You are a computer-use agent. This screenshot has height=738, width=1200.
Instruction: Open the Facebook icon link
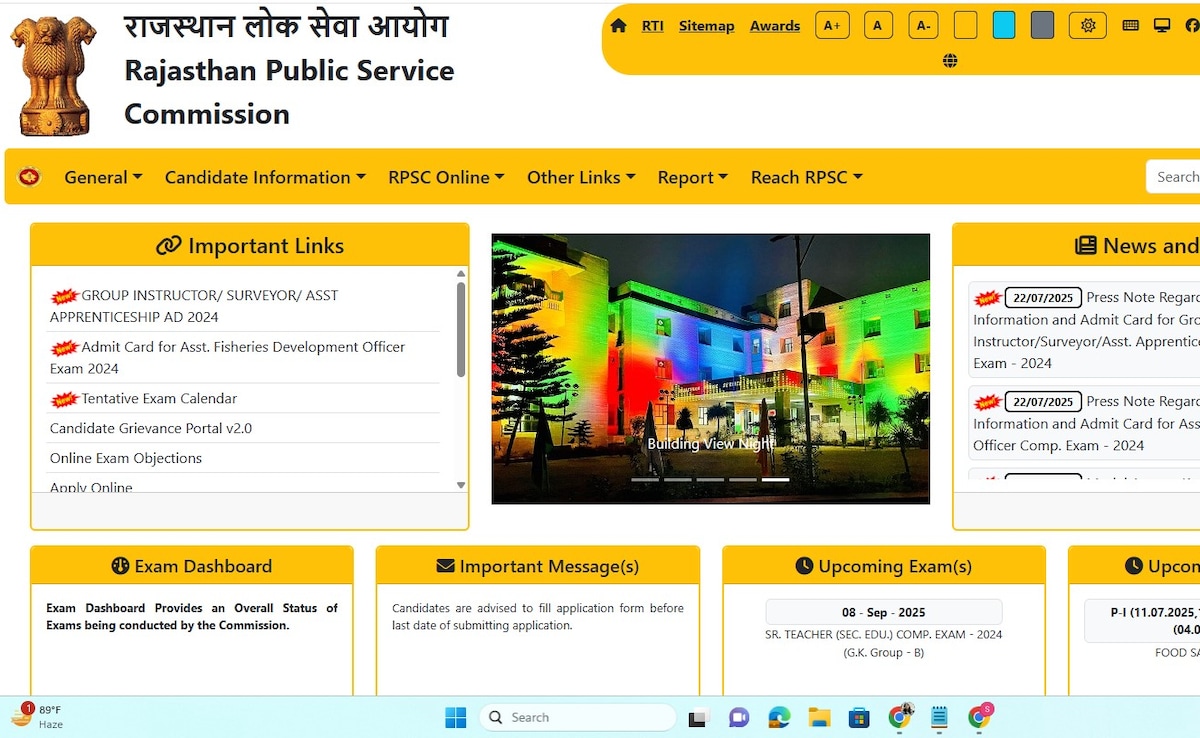point(1192,25)
